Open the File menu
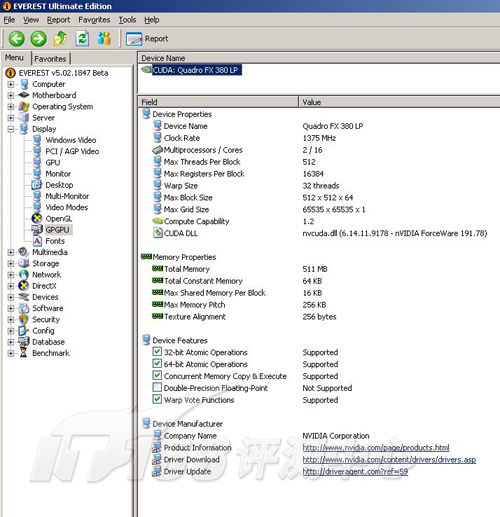500x517 pixels. click(9, 20)
